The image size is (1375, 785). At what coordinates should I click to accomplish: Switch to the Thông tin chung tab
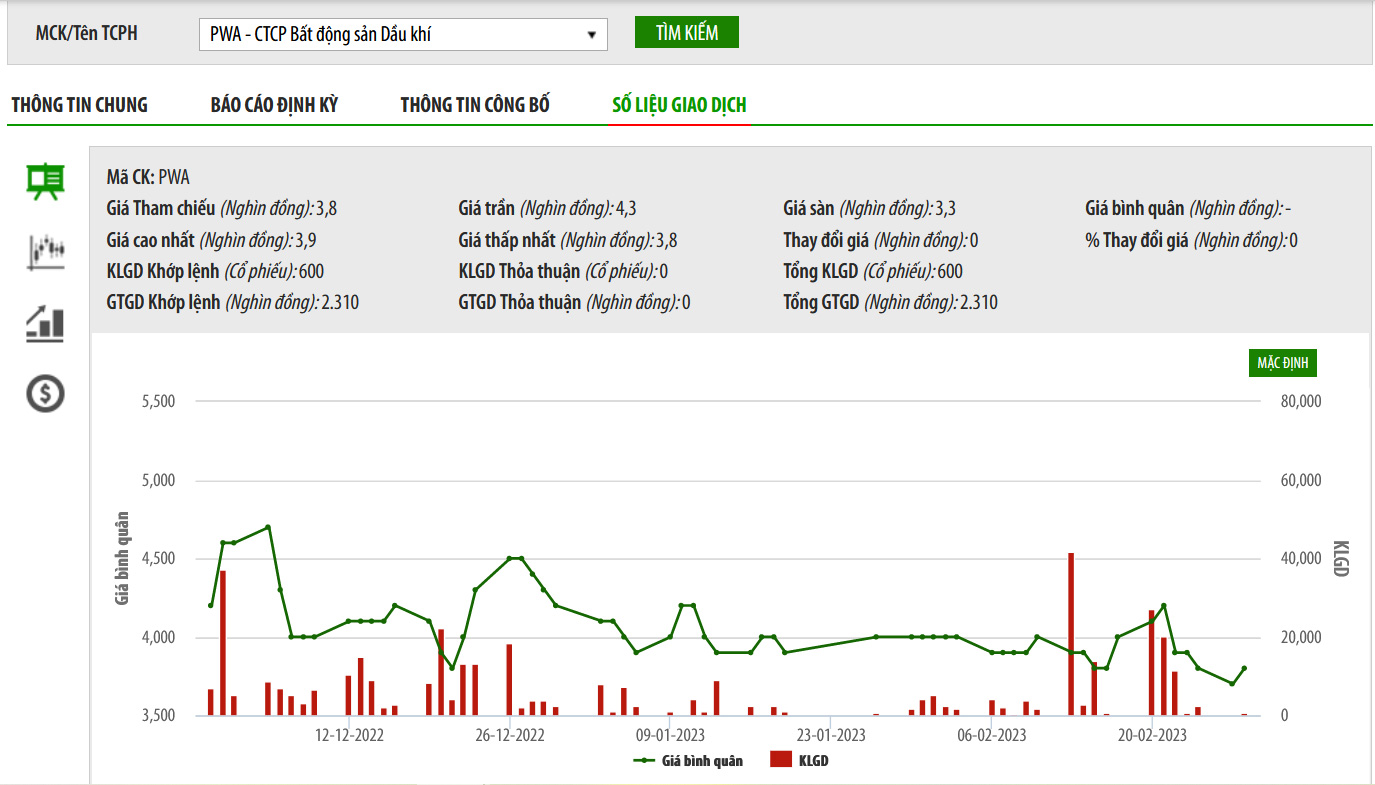point(79,105)
